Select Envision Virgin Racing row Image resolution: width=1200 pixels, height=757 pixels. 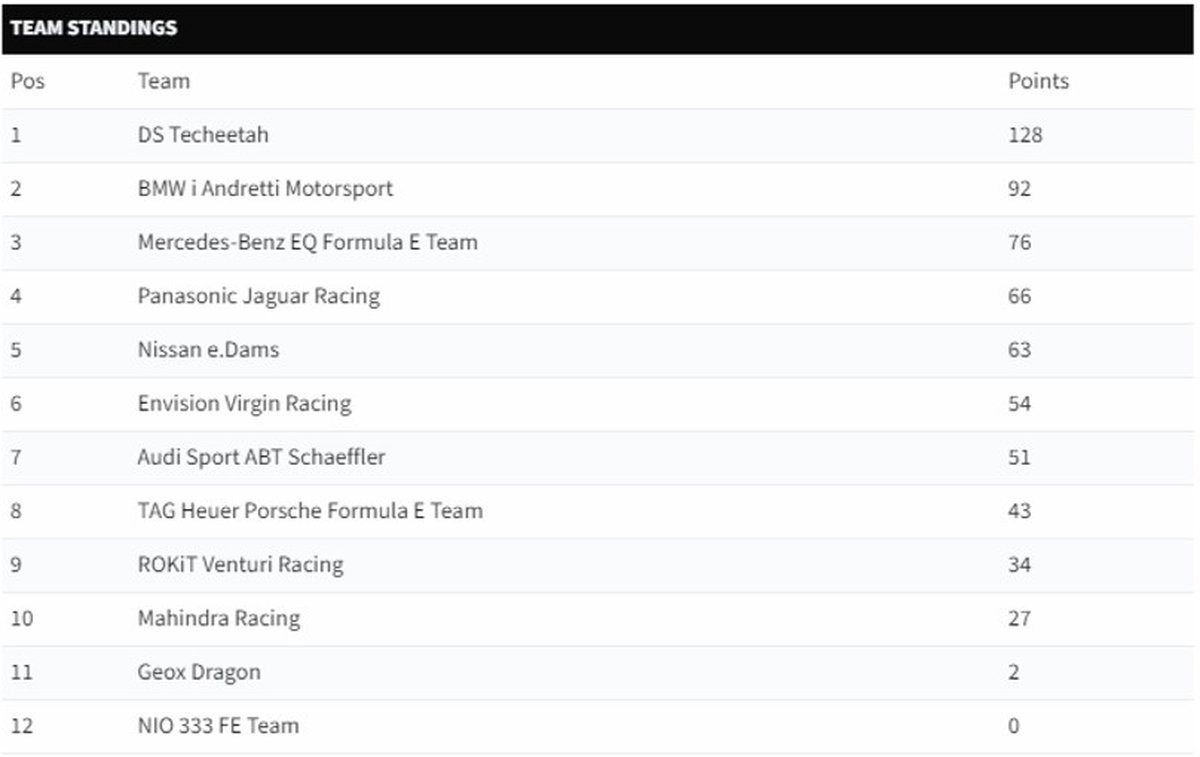coord(598,404)
